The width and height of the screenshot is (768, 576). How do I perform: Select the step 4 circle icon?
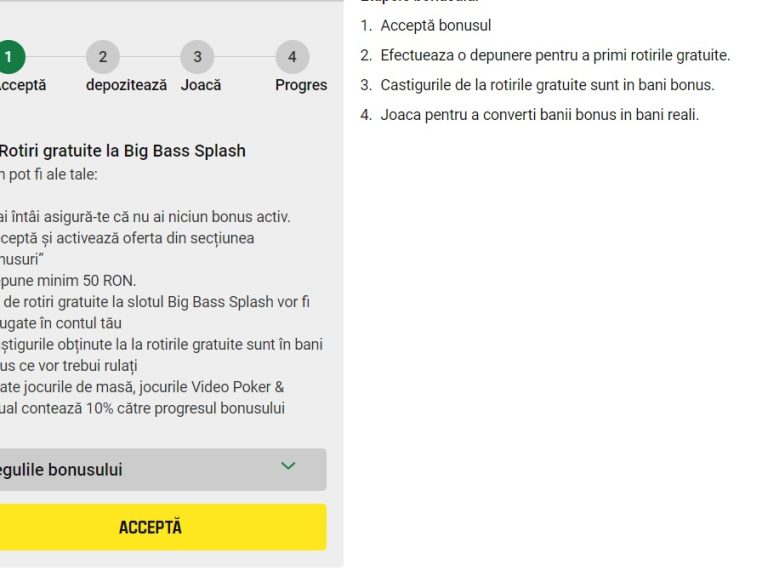click(x=292, y=57)
